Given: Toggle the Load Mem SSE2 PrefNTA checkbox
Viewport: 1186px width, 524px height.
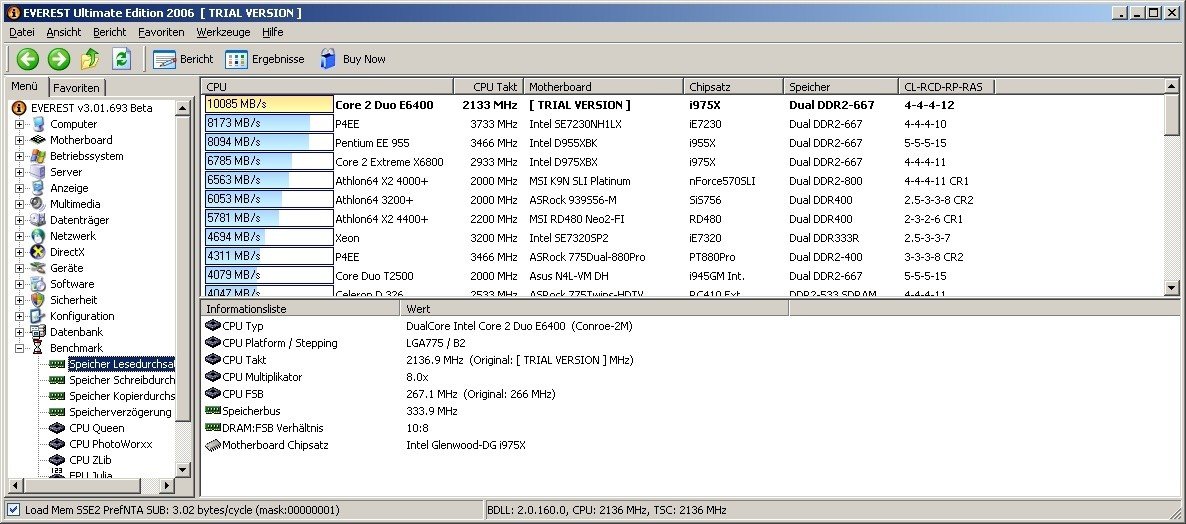Looking at the screenshot, I should pyautogui.click(x=14, y=510).
